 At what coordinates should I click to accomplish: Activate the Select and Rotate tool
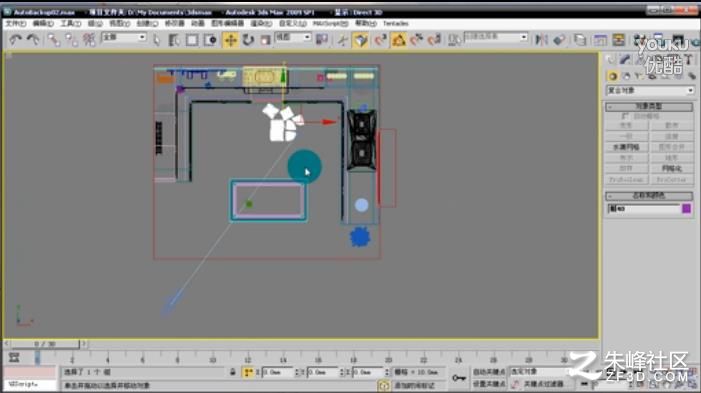pos(248,40)
